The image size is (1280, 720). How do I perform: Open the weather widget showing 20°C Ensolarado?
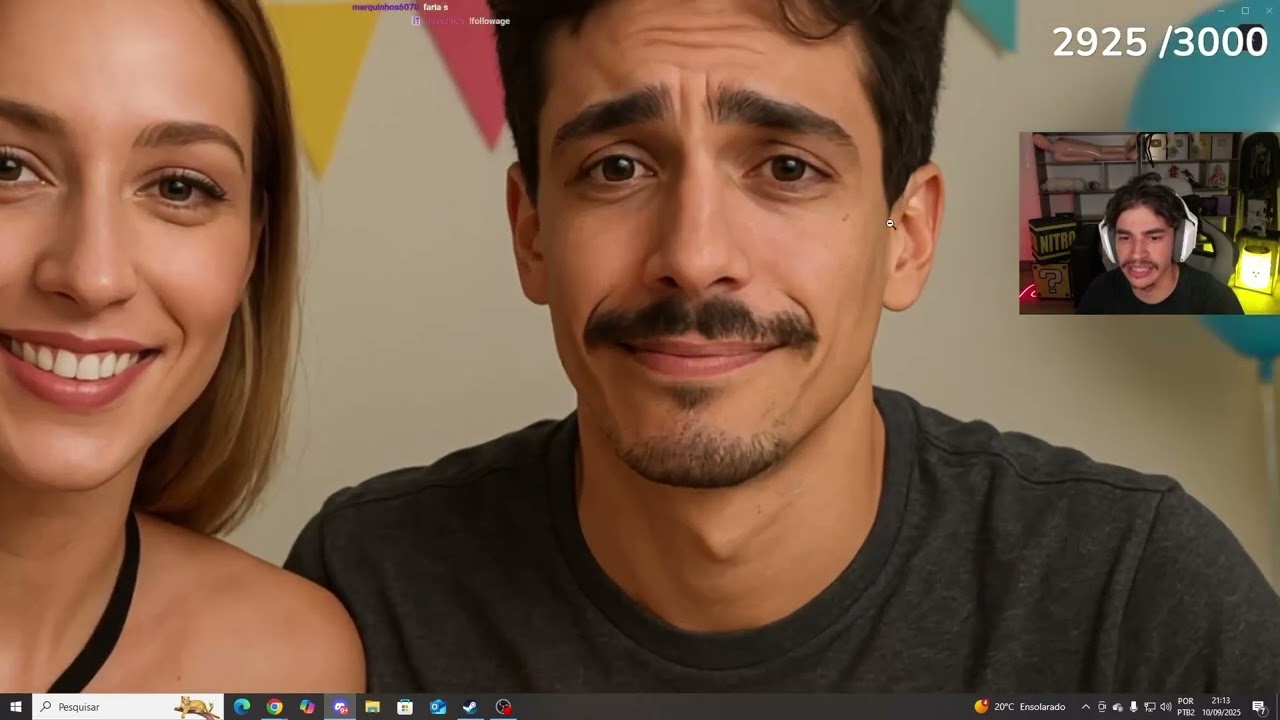tap(1020, 706)
